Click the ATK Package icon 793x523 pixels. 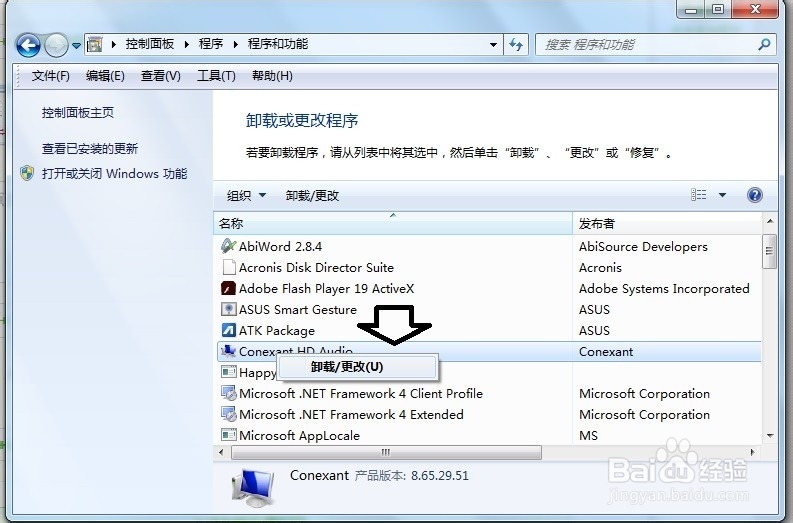(x=229, y=330)
